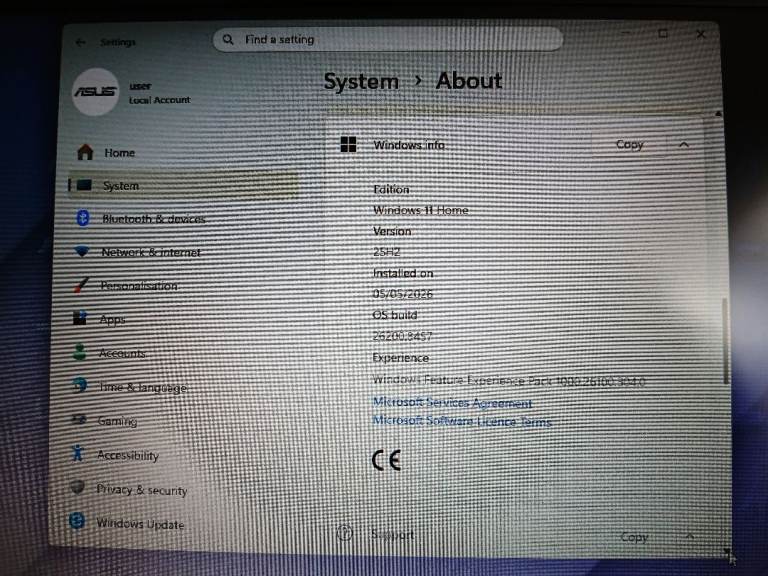
Task: Click the Gaming controller icon
Action: pyautogui.click(x=78, y=419)
